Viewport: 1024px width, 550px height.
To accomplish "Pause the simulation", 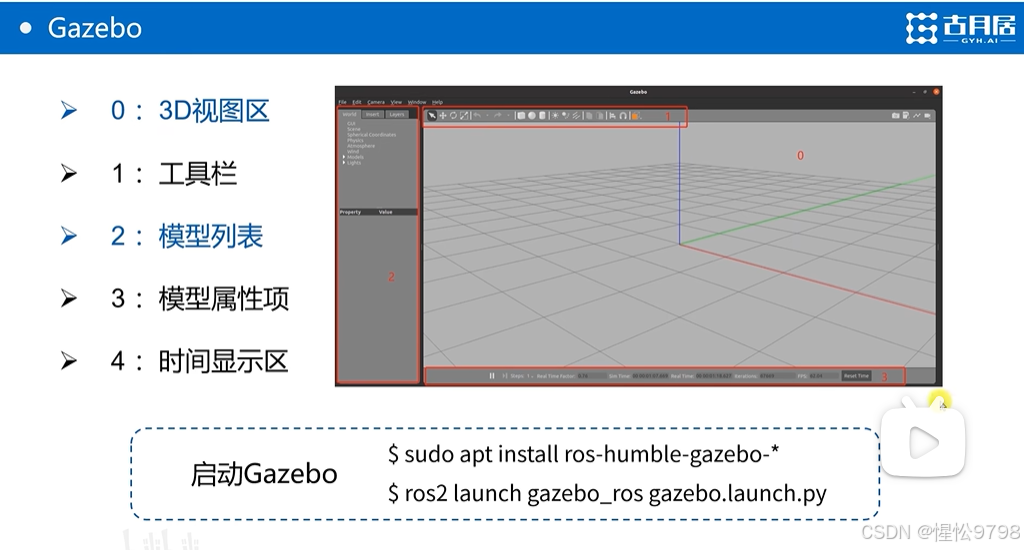I will pos(492,376).
